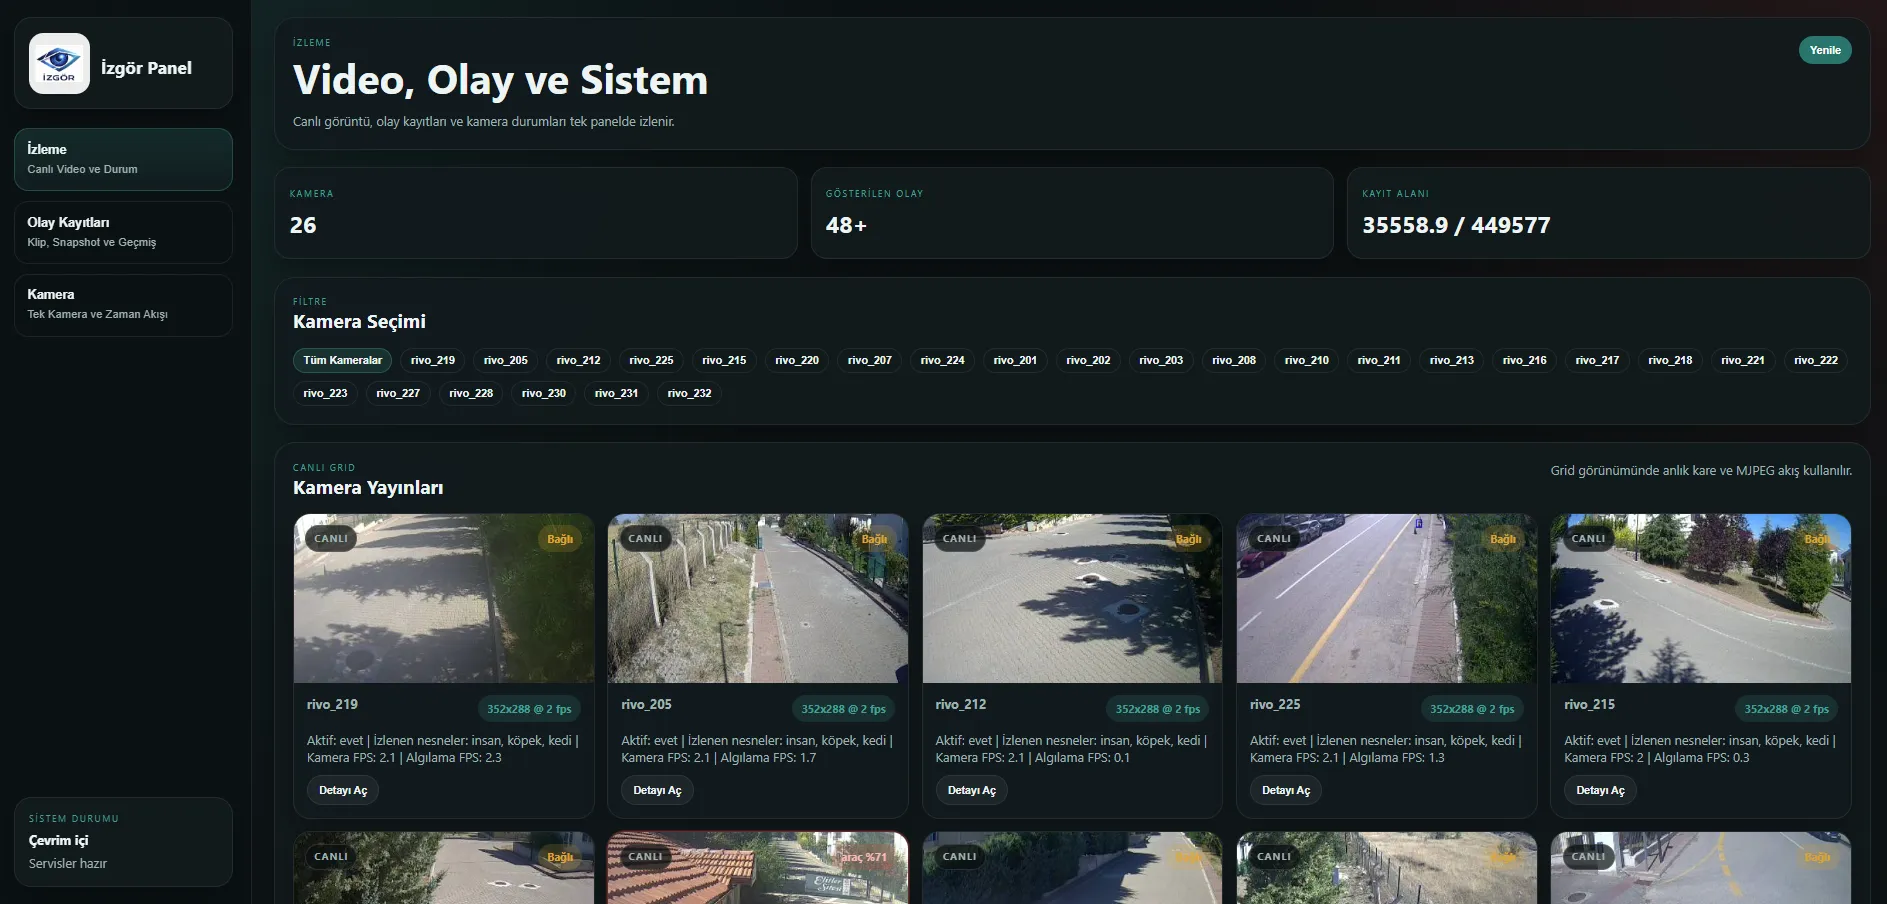1887x904 pixels.
Task: Click the Bağlı badge on the rivo_225 feed
Action: coord(1503,539)
